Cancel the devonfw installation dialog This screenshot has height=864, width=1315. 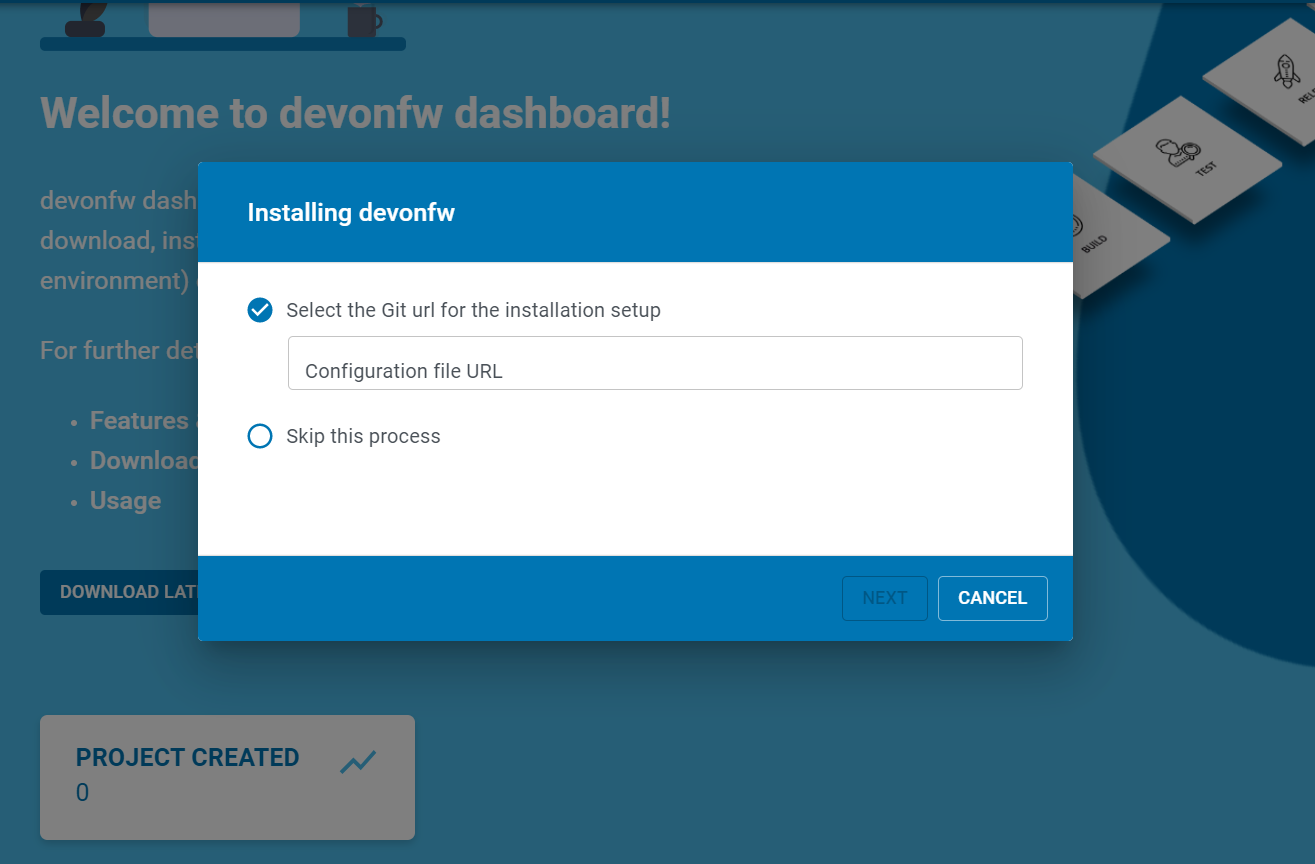(992, 598)
